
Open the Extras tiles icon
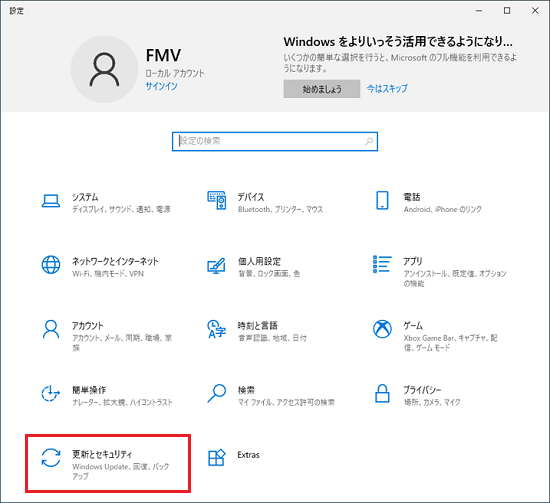tap(216, 457)
